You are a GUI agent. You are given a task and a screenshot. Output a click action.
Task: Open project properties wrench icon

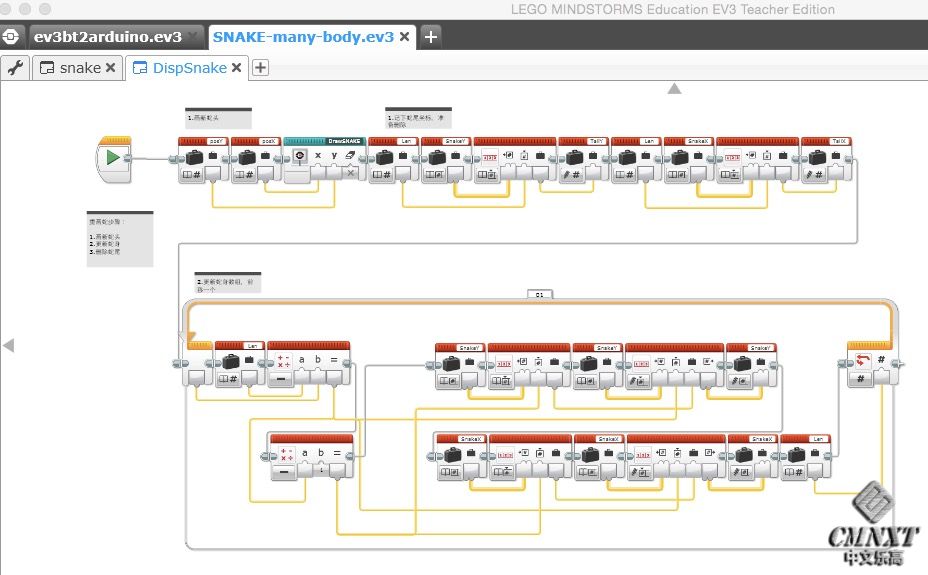(x=14, y=68)
